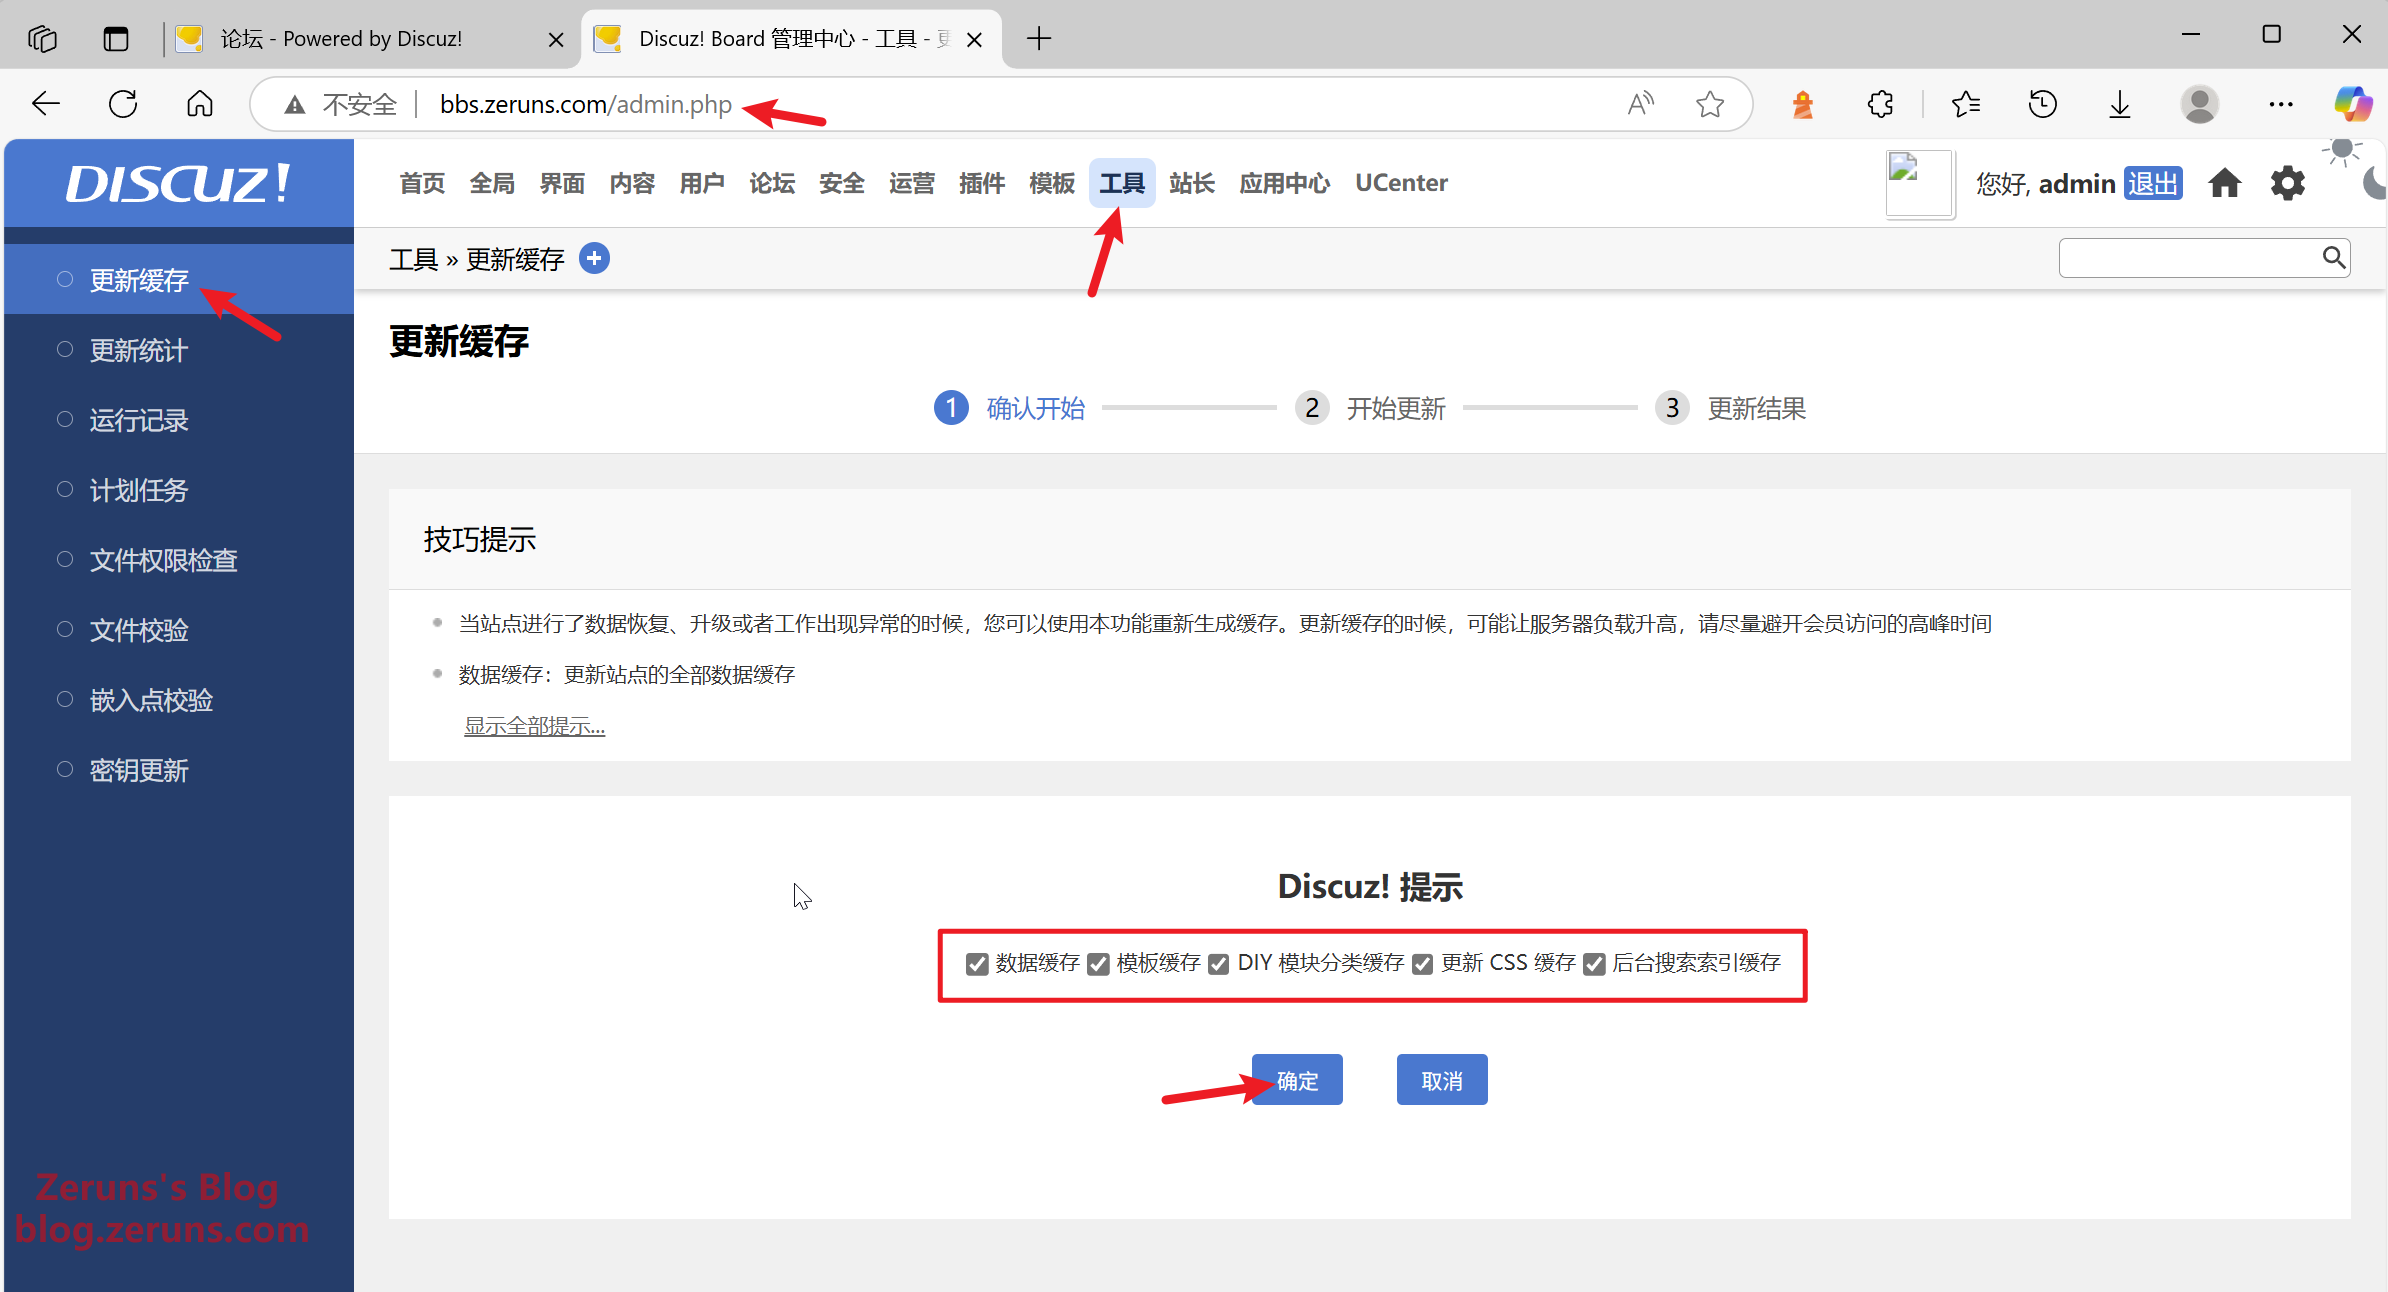Click the read aloud icon
Image resolution: width=2388 pixels, height=1292 pixels.
1640,104
